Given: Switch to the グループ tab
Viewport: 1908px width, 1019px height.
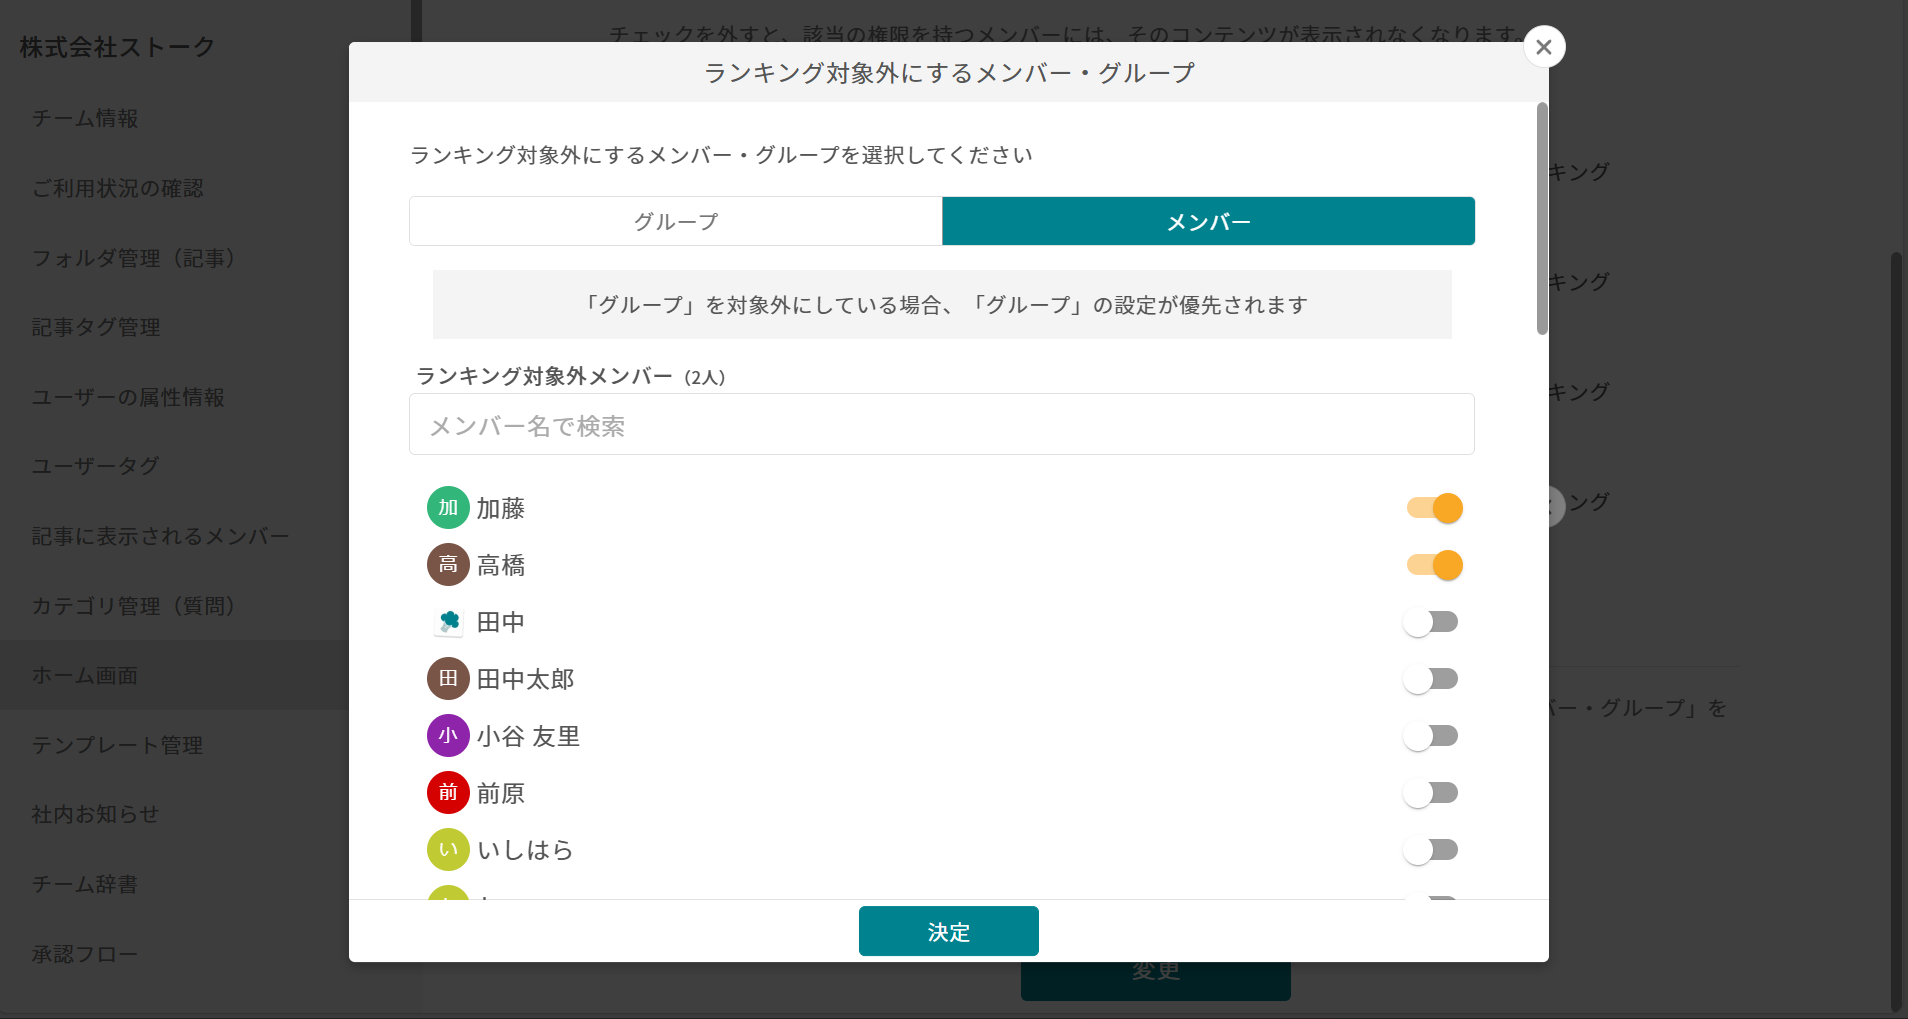Looking at the screenshot, I should tap(674, 221).
